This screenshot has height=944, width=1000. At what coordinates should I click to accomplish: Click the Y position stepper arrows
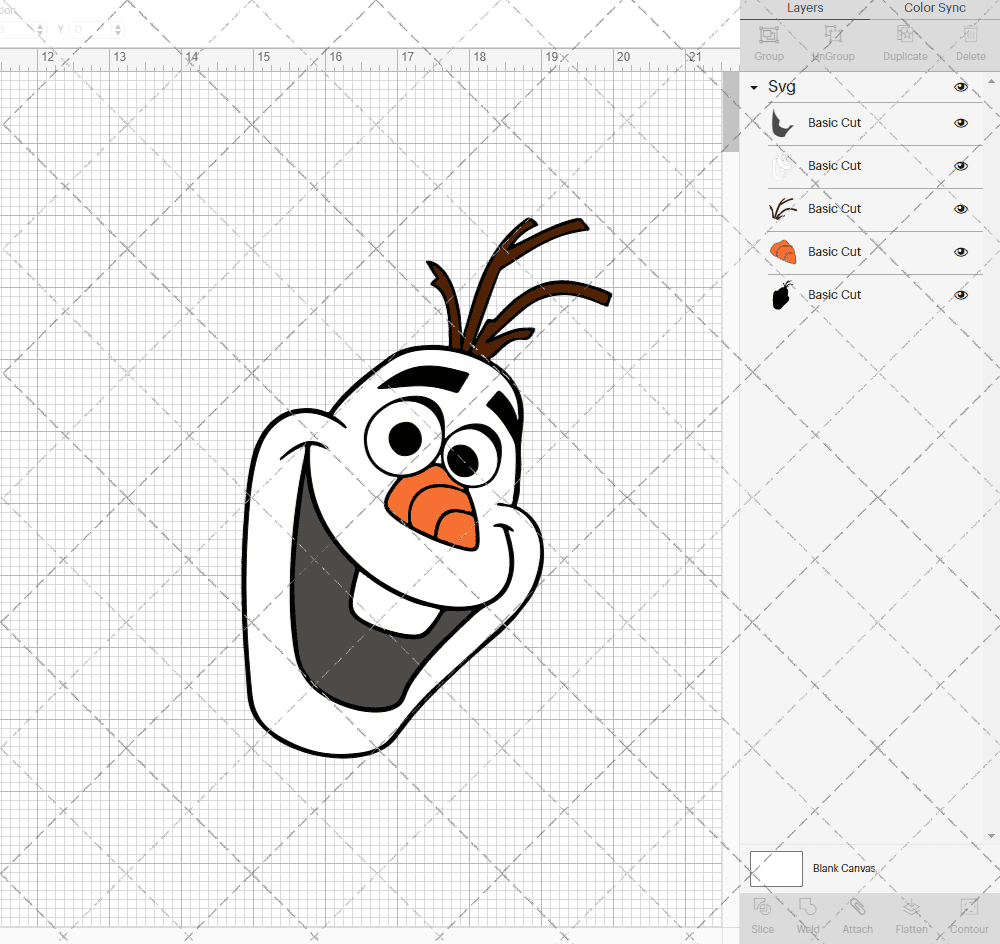(x=118, y=29)
